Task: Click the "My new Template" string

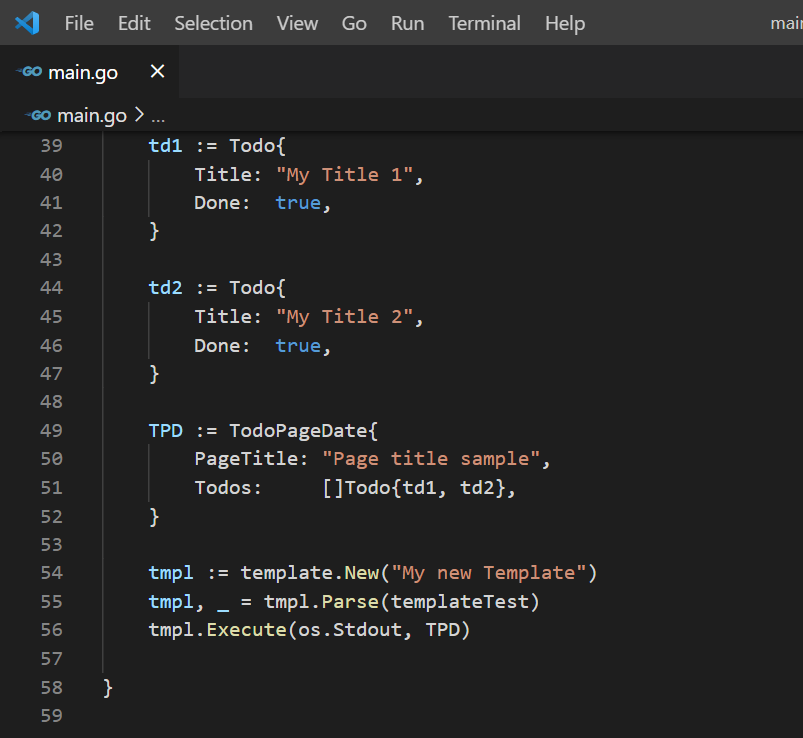Action: click(x=489, y=573)
